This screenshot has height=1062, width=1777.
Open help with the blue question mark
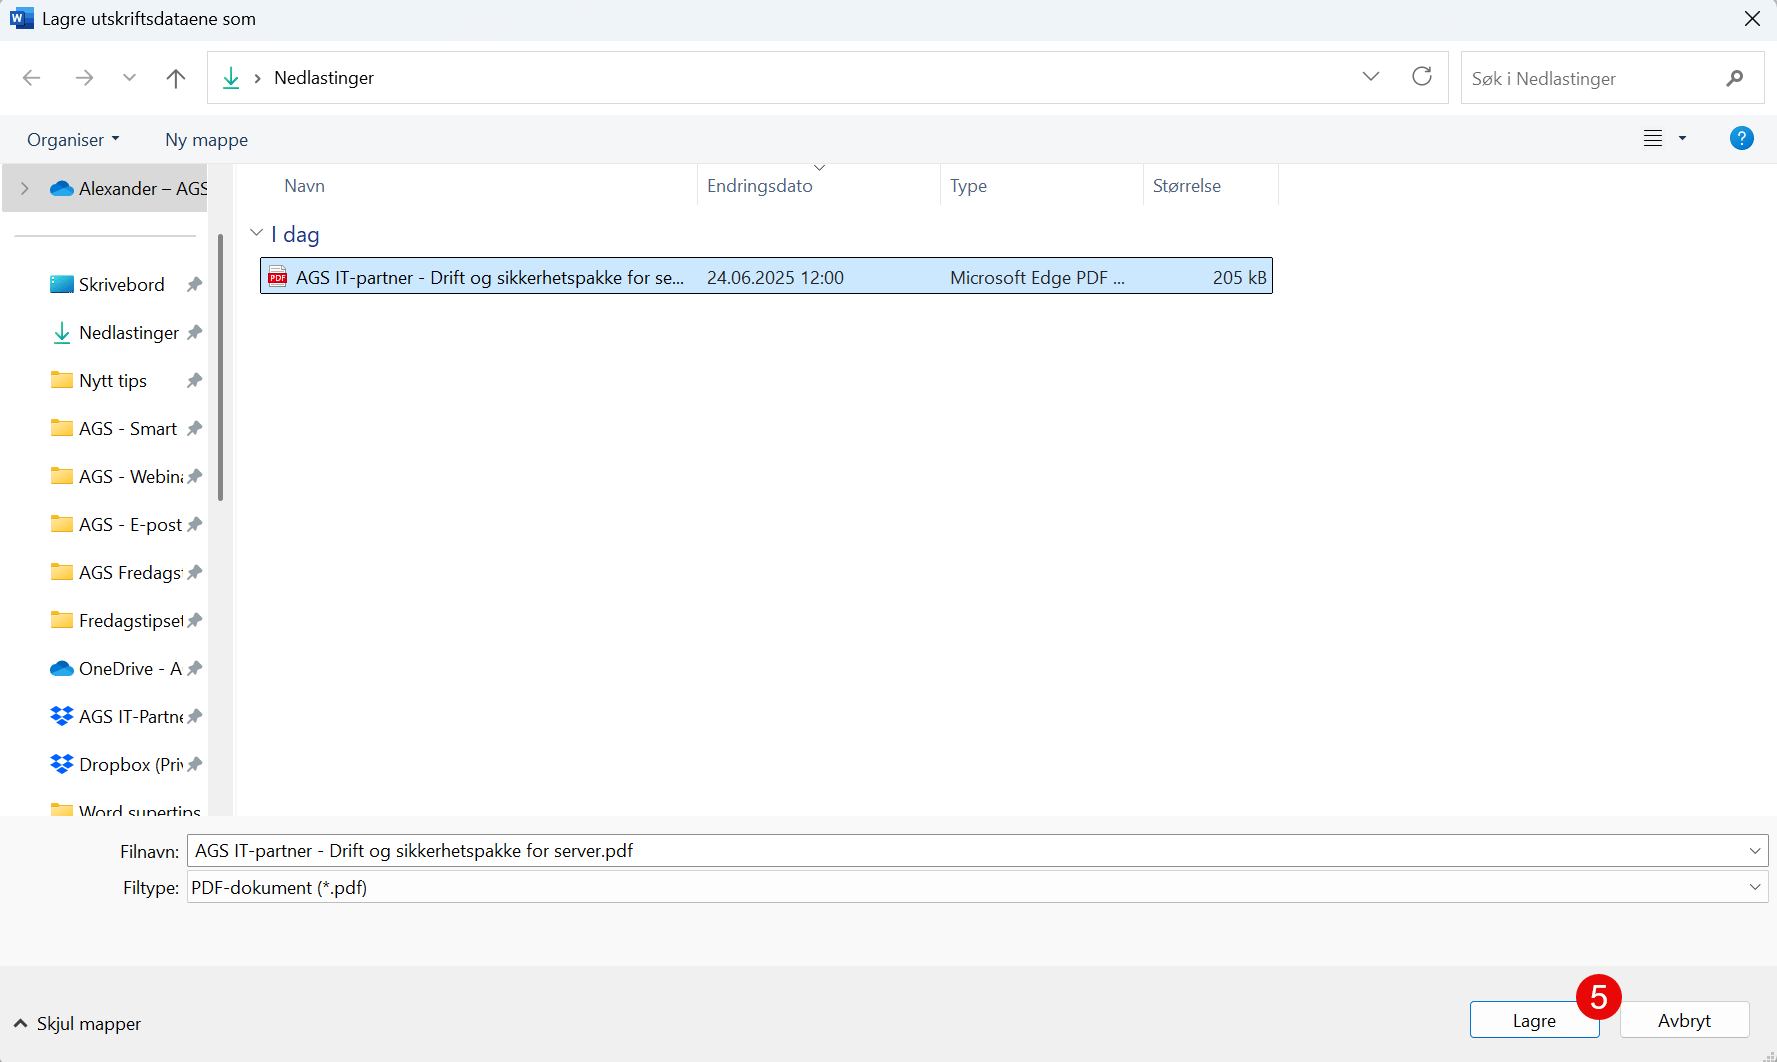[x=1742, y=139]
